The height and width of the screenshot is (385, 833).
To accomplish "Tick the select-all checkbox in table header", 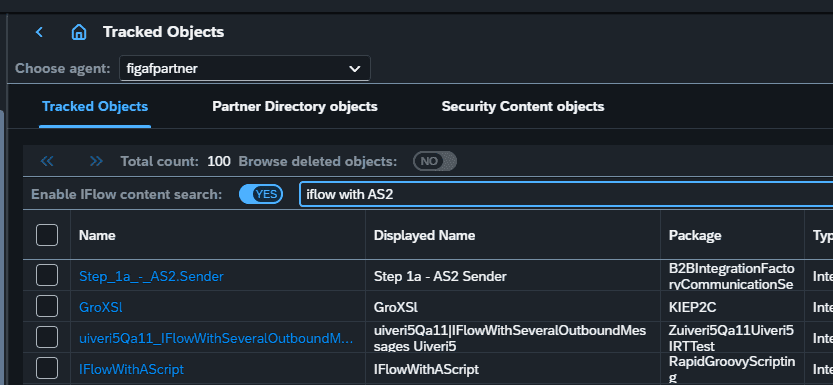I will point(47,235).
